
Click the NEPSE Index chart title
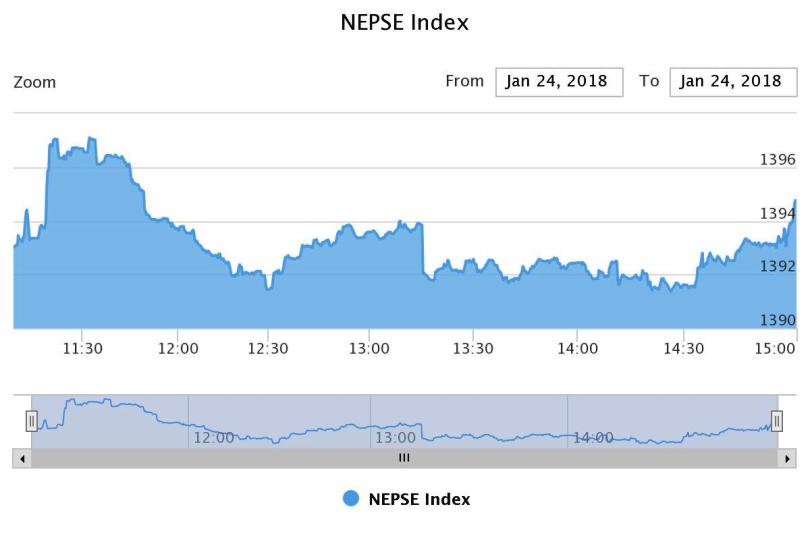coord(405,22)
